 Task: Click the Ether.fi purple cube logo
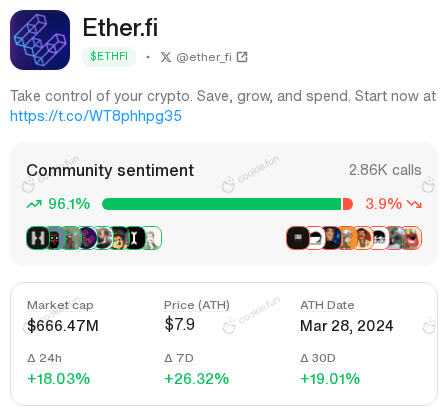[40, 40]
